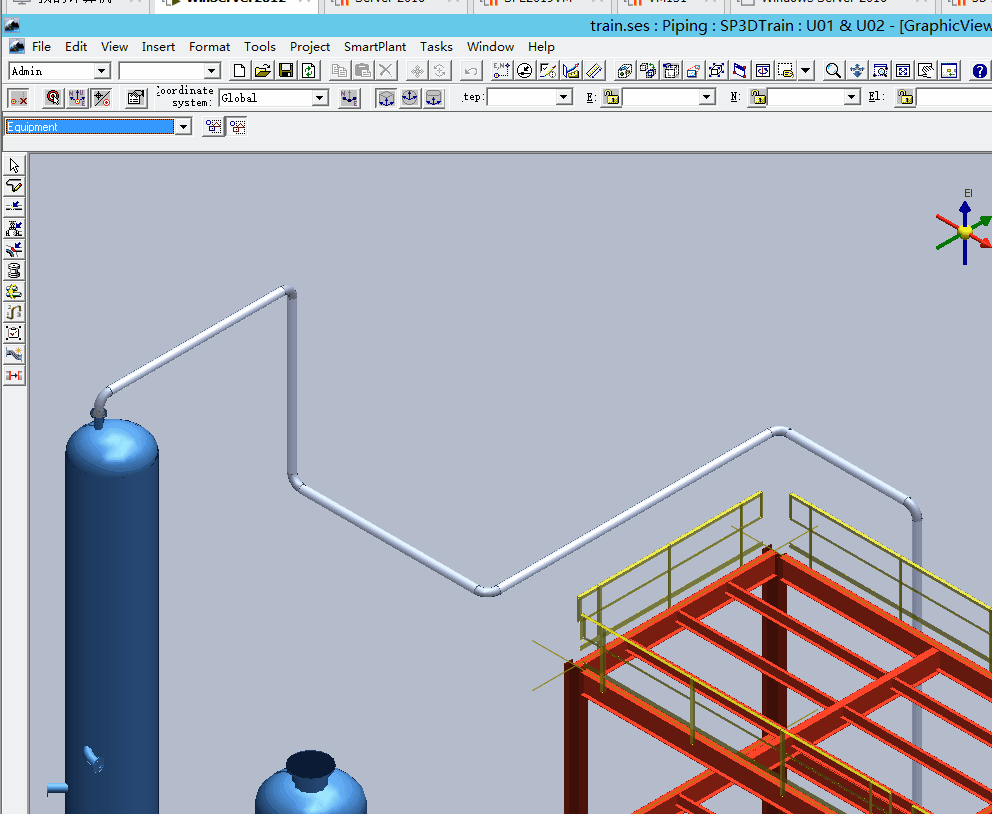The height and width of the screenshot is (814, 992).
Task: Open the Step value dropdown
Action: tap(564, 97)
